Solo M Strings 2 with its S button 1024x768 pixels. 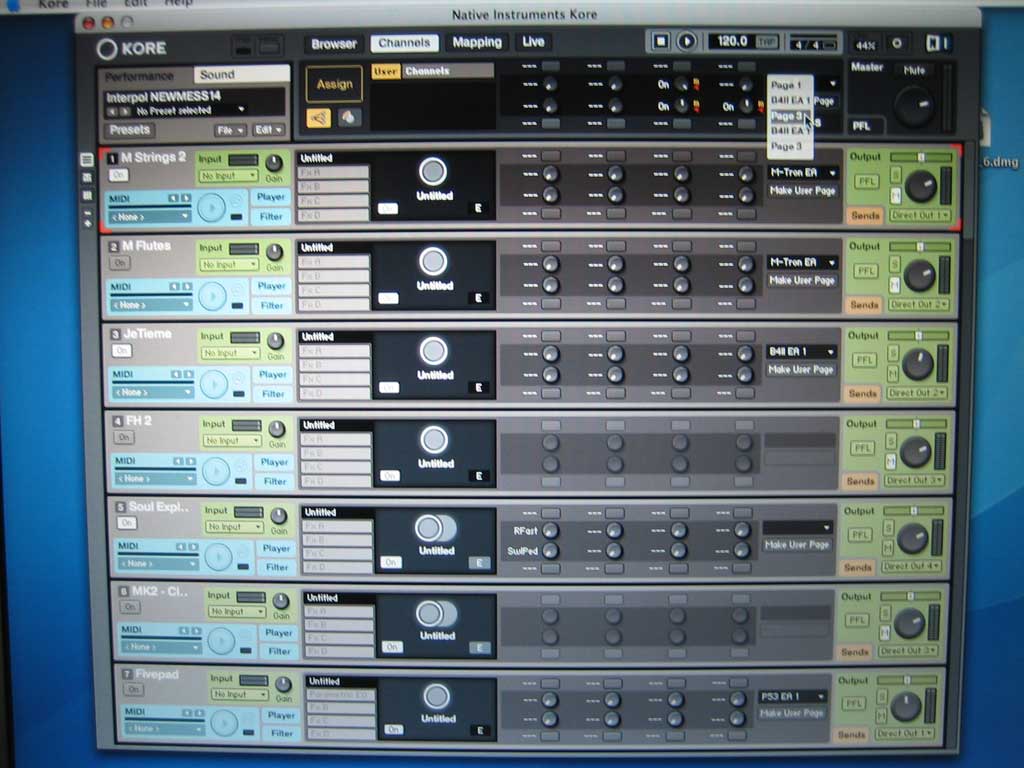coord(896,174)
